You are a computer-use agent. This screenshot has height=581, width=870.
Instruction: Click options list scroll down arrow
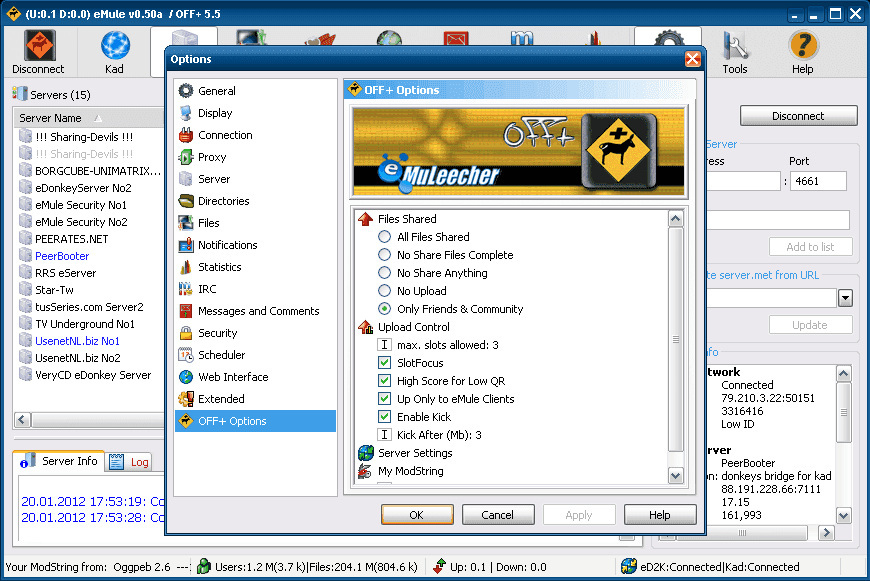[675, 476]
